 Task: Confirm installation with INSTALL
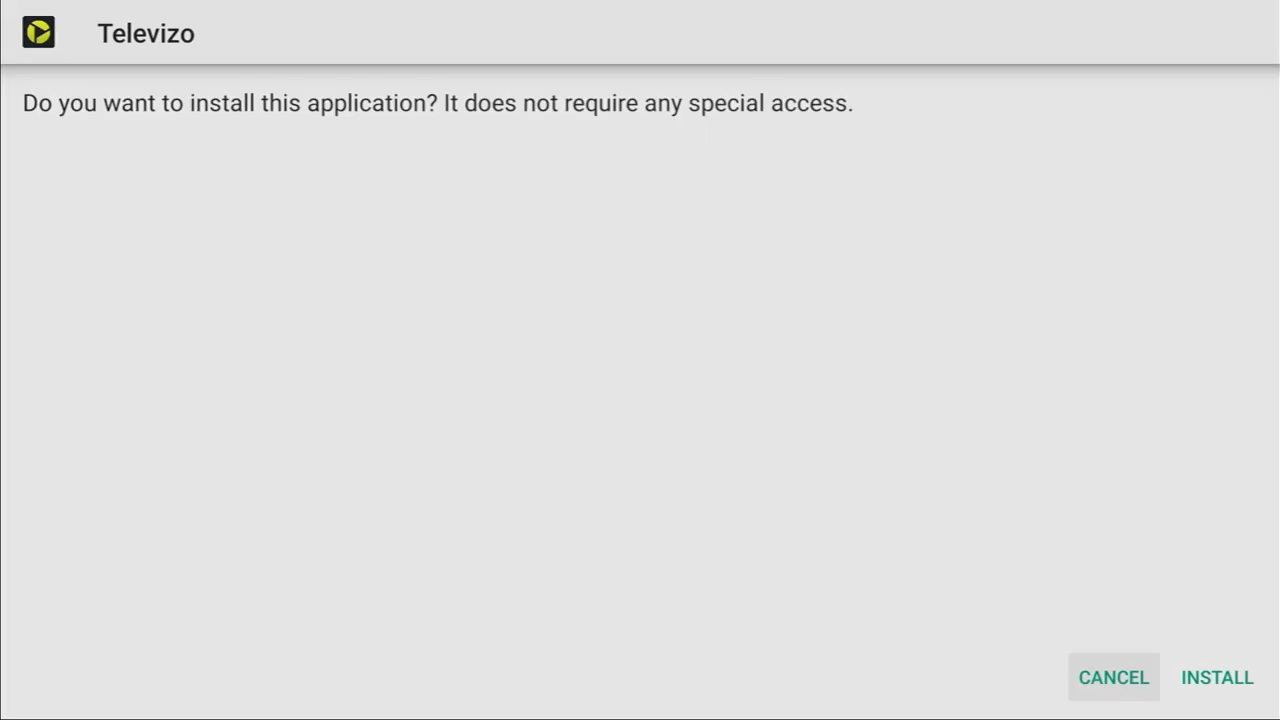click(1217, 677)
